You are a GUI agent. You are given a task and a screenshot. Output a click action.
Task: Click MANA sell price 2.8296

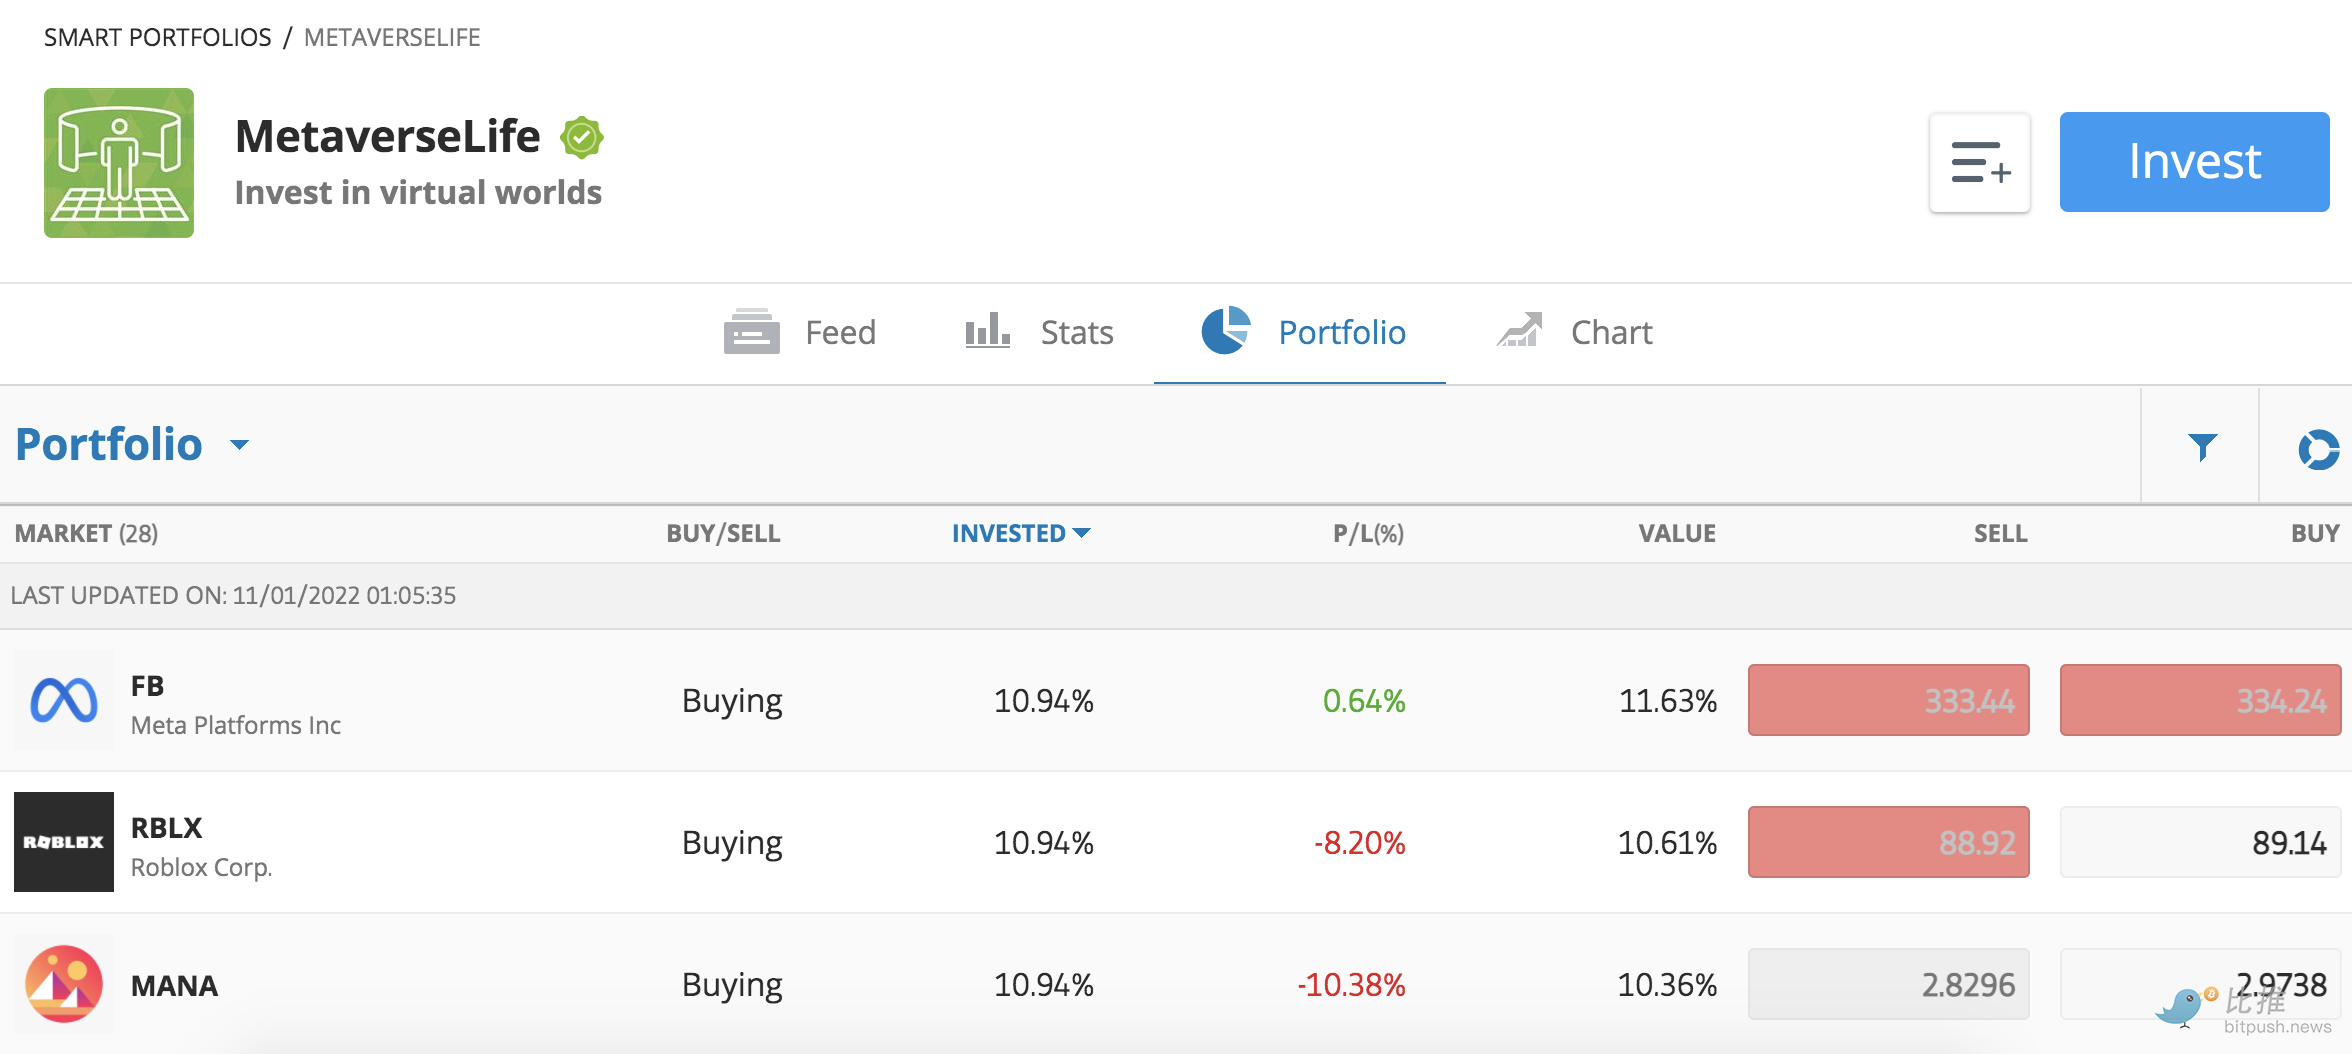click(1888, 984)
